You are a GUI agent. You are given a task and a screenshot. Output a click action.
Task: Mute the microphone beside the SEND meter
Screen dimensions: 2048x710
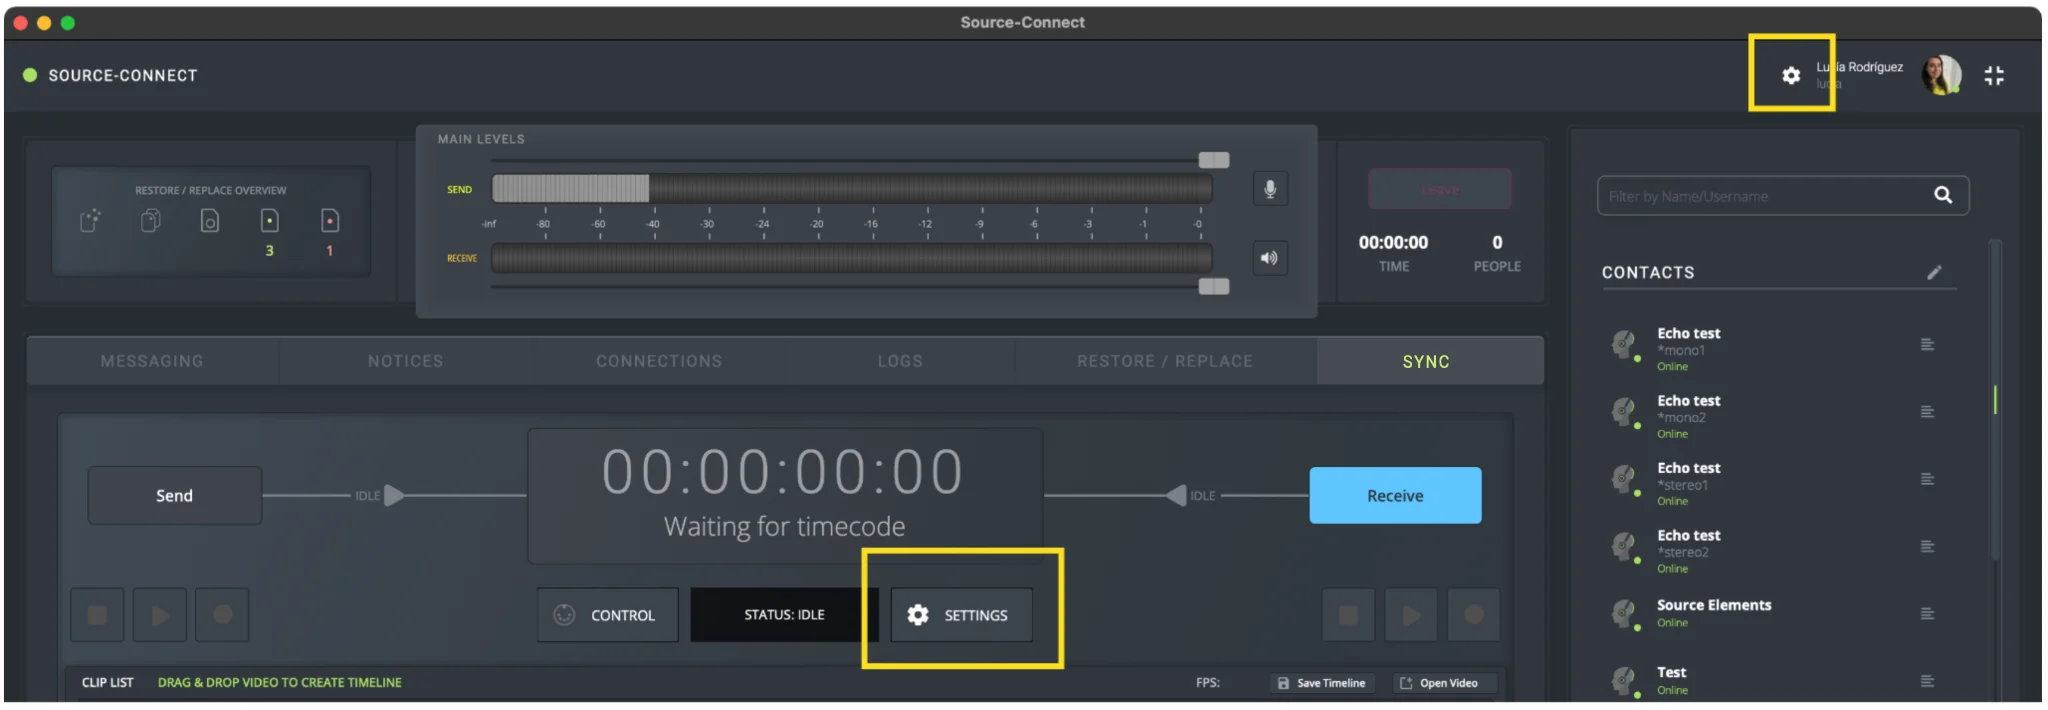click(x=1270, y=189)
